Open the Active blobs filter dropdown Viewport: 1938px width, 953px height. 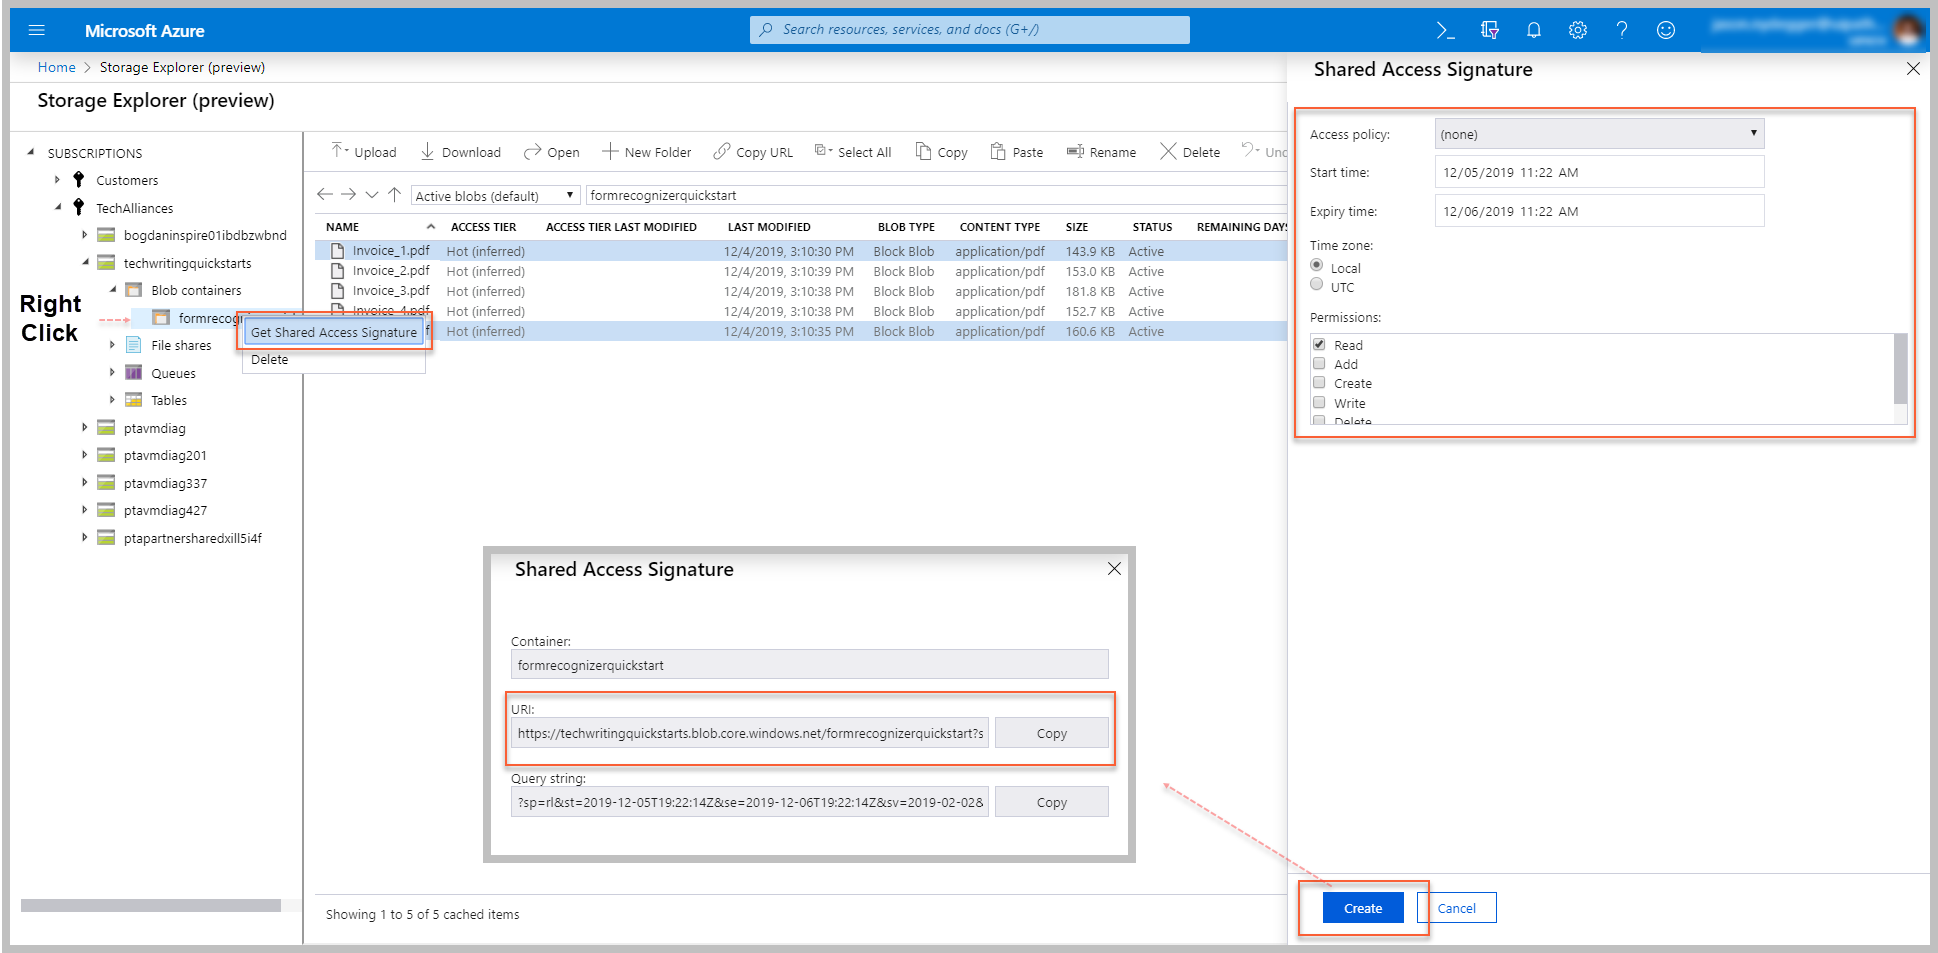[495, 196]
